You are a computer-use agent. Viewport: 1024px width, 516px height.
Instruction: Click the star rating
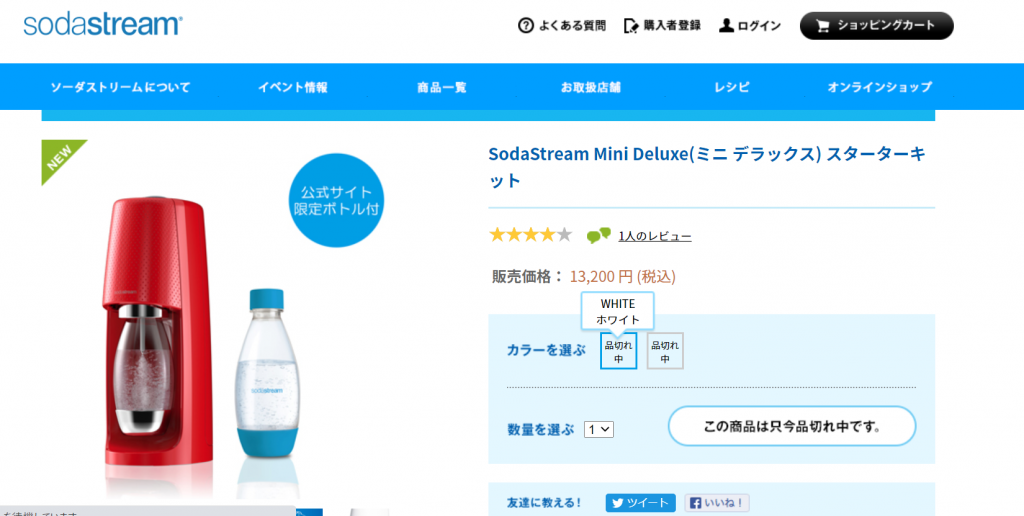(530, 235)
